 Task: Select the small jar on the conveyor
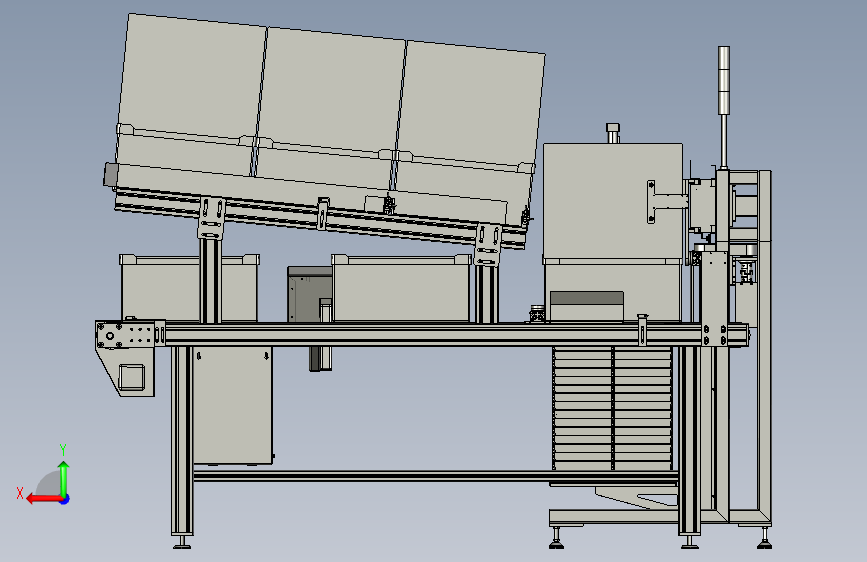tap(537, 314)
